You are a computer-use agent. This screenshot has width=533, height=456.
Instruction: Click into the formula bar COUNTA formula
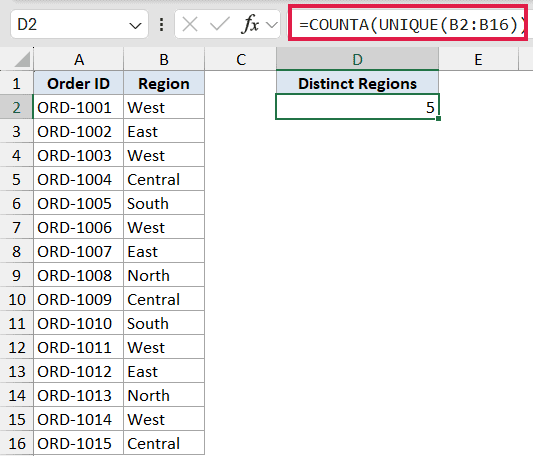(x=408, y=23)
